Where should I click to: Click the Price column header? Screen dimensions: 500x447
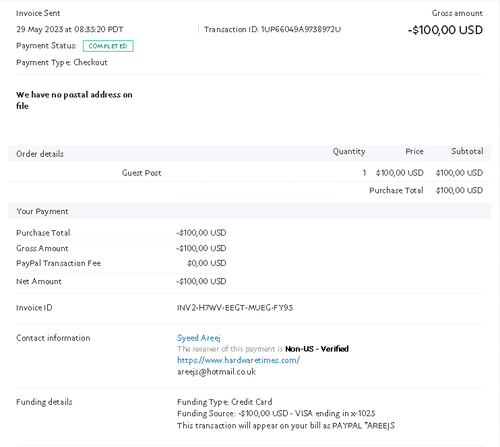pyautogui.click(x=414, y=151)
